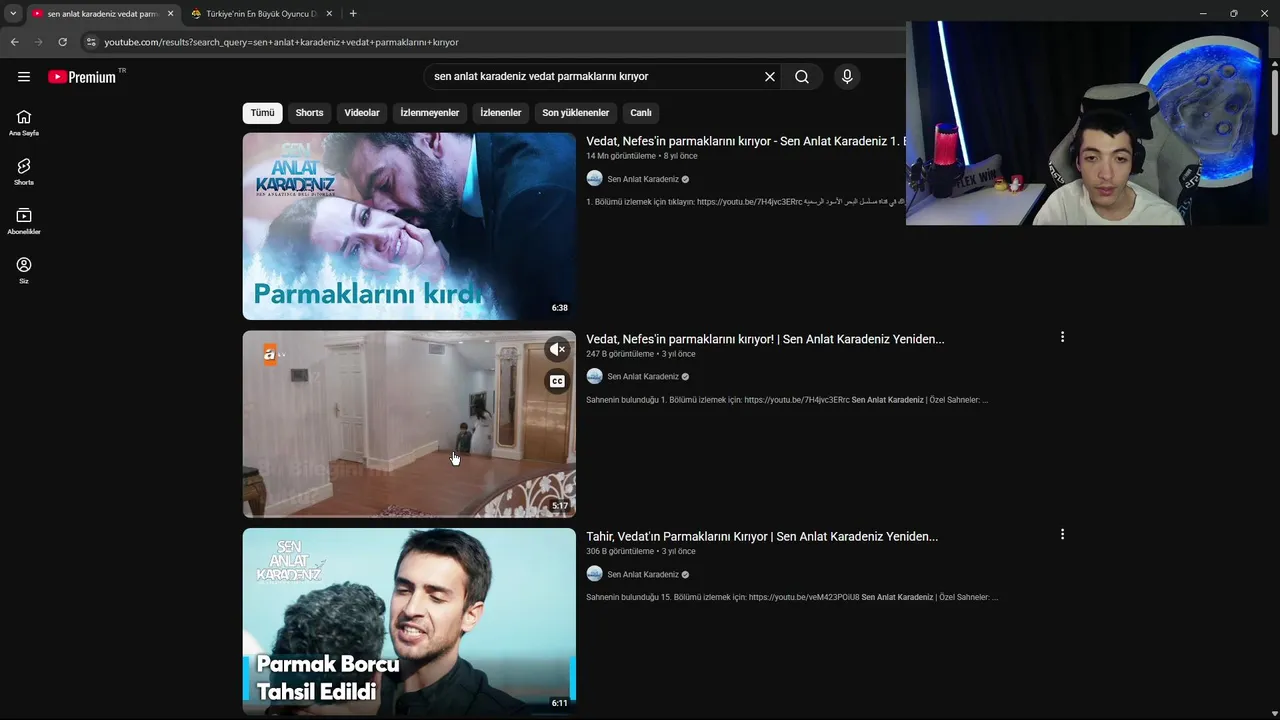The width and height of the screenshot is (1280, 720).
Task: View site information icon in address bar
Action: (x=91, y=42)
